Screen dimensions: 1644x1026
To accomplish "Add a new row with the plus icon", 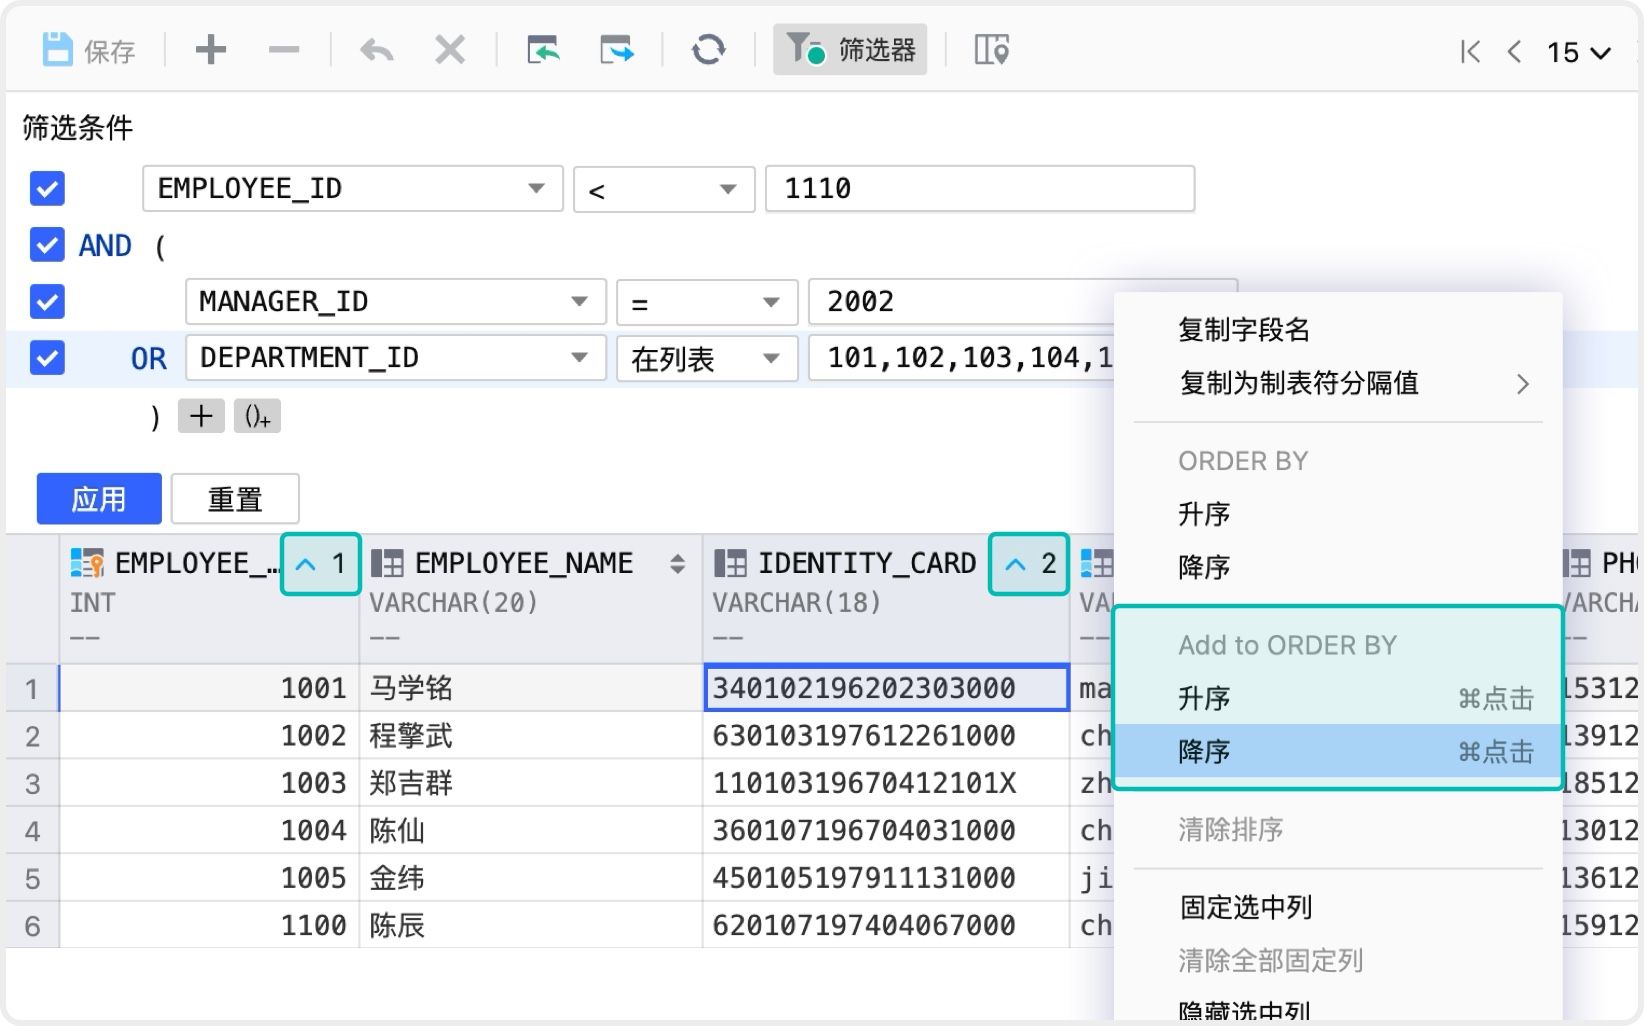I will coord(210,50).
